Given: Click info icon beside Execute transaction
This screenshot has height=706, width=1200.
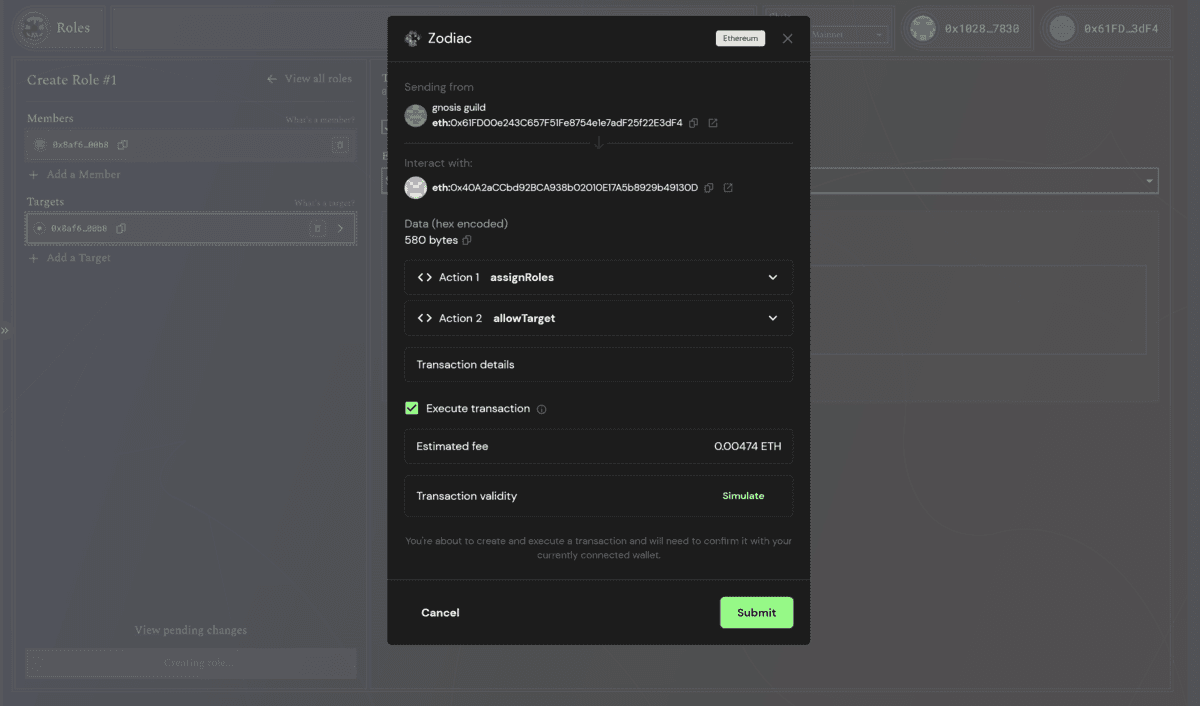Looking at the screenshot, I should 542,409.
